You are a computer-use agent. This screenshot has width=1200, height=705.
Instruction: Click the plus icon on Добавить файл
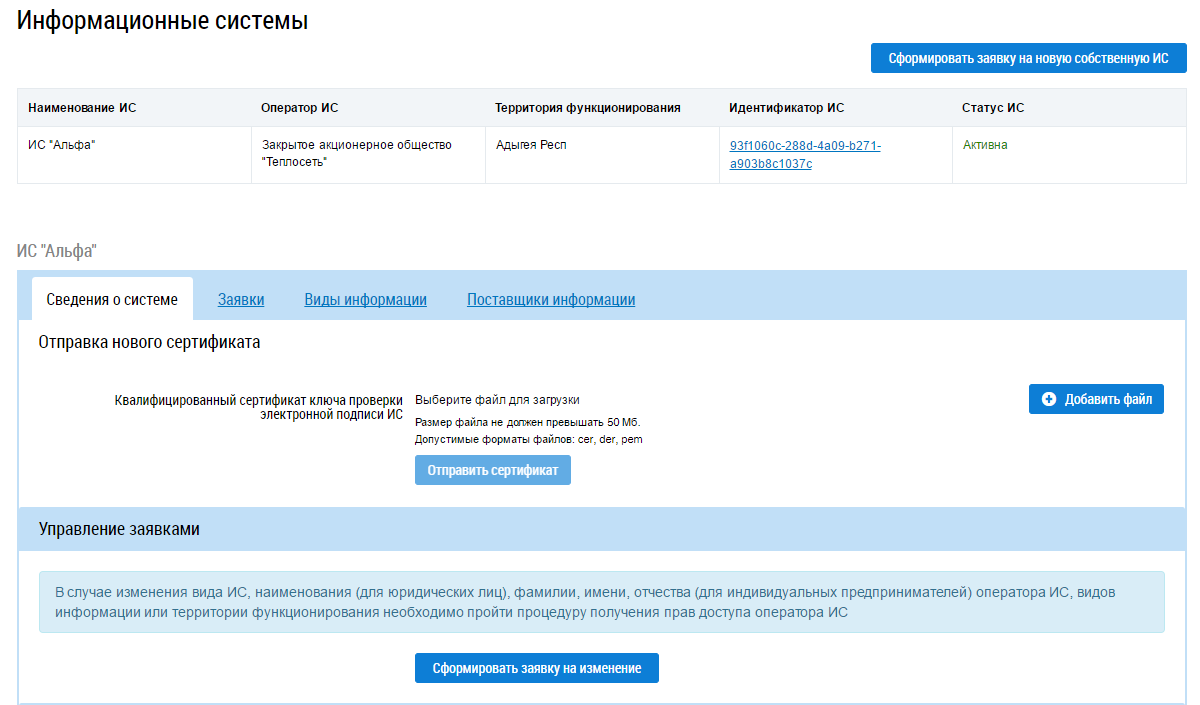pyautogui.click(x=1048, y=399)
